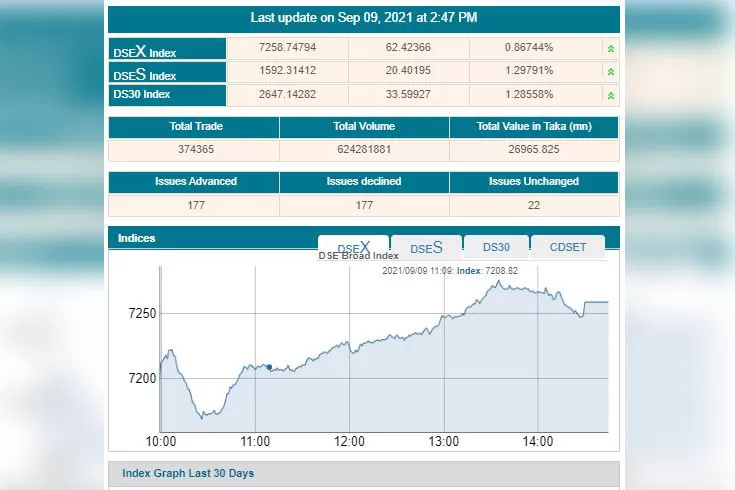This screenshot has height=490, width=735.
Task: Click the 11:00 x-axis label
Action: pyautogui.click(x=255, y=442)
